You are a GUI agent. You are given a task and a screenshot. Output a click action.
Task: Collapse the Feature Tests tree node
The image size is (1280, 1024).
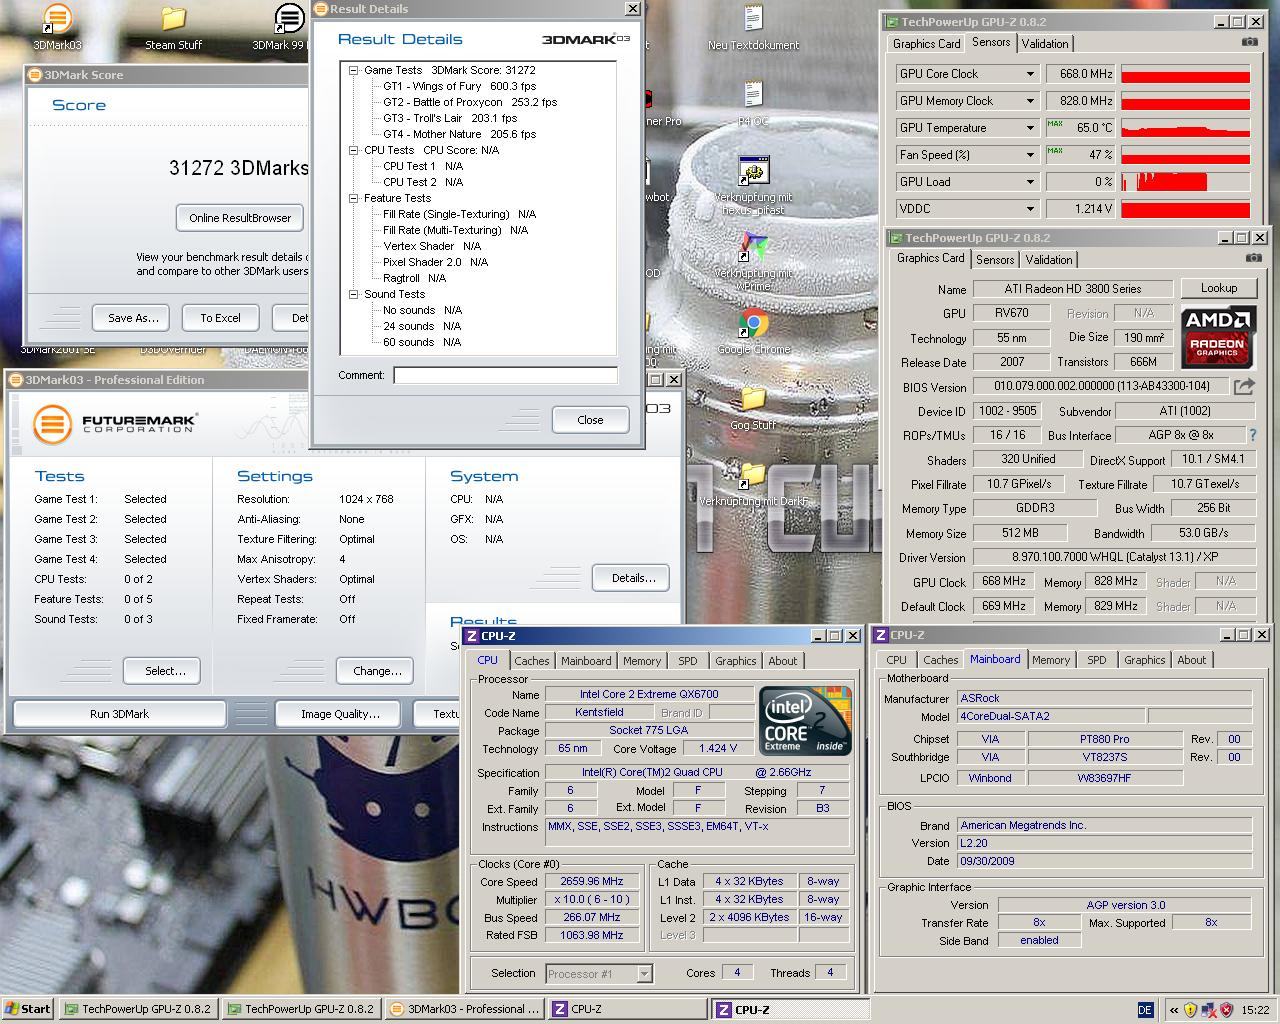click(354, 198)
